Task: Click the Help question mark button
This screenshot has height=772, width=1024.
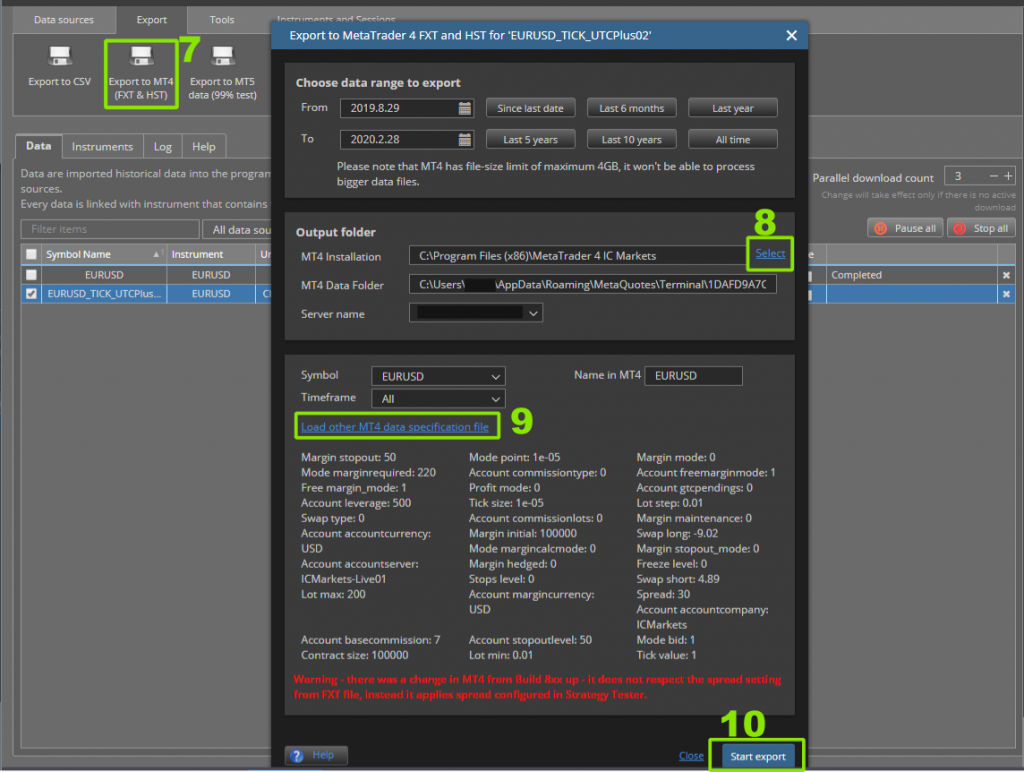Action: pyautogui.click(x=316, y=756)
